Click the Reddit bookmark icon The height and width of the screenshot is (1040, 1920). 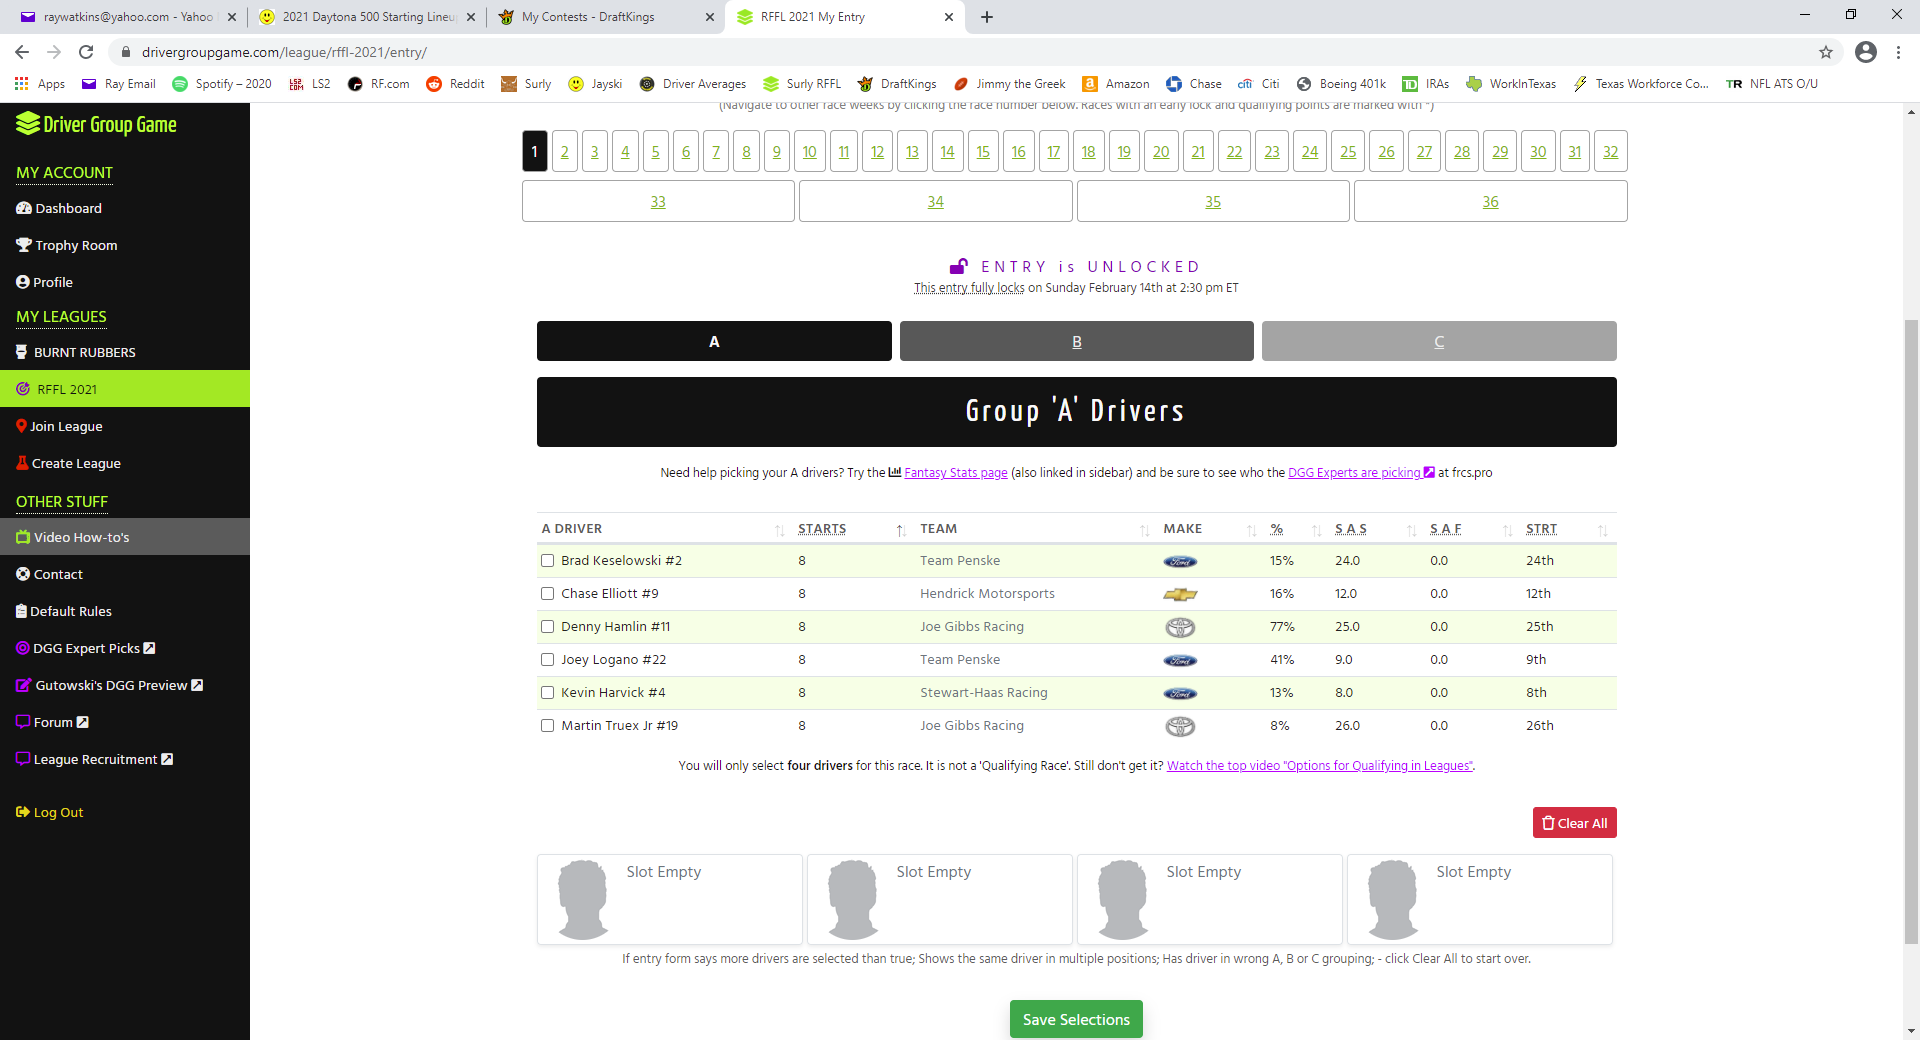(434, 84)
